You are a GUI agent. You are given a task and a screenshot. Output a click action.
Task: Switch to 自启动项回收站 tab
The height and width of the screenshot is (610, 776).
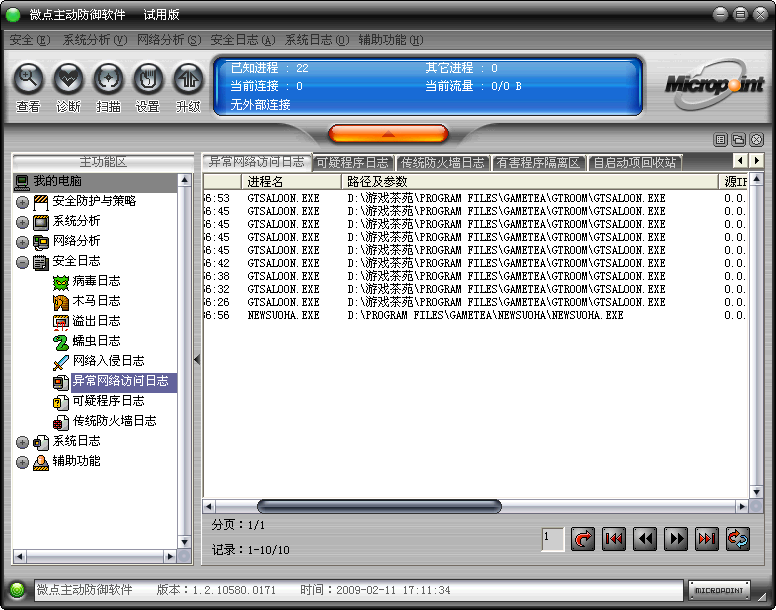[x=634, y=163]
